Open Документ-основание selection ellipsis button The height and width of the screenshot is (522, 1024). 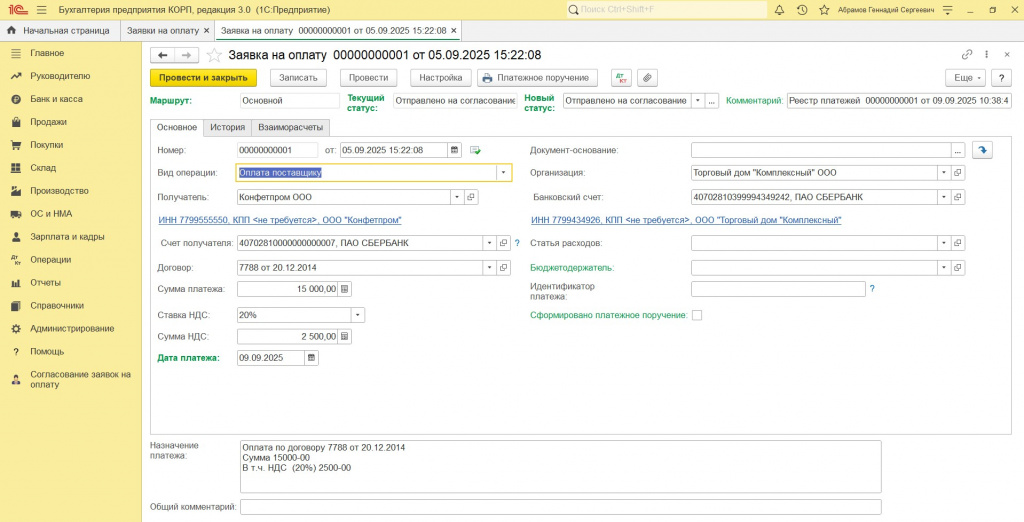[958, 150]
